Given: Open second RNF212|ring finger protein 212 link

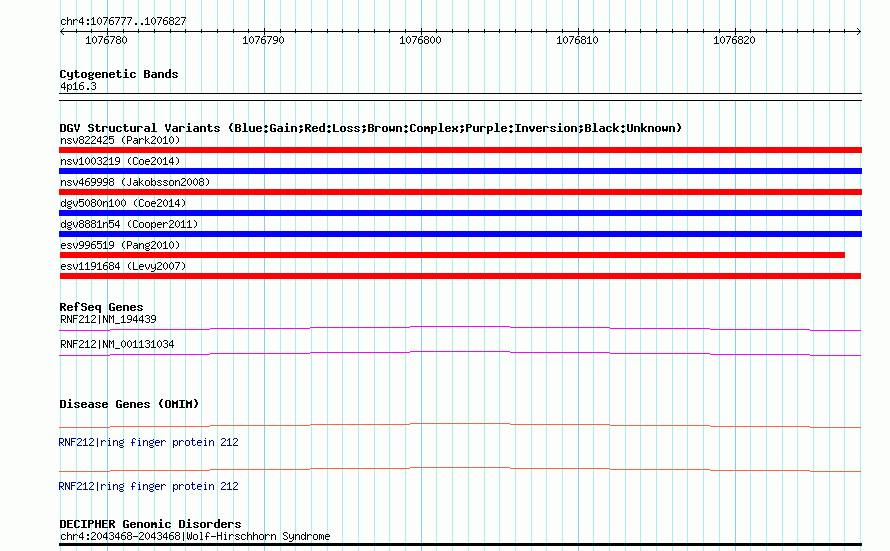Looking at the screenshot, I should pos(148,486).
